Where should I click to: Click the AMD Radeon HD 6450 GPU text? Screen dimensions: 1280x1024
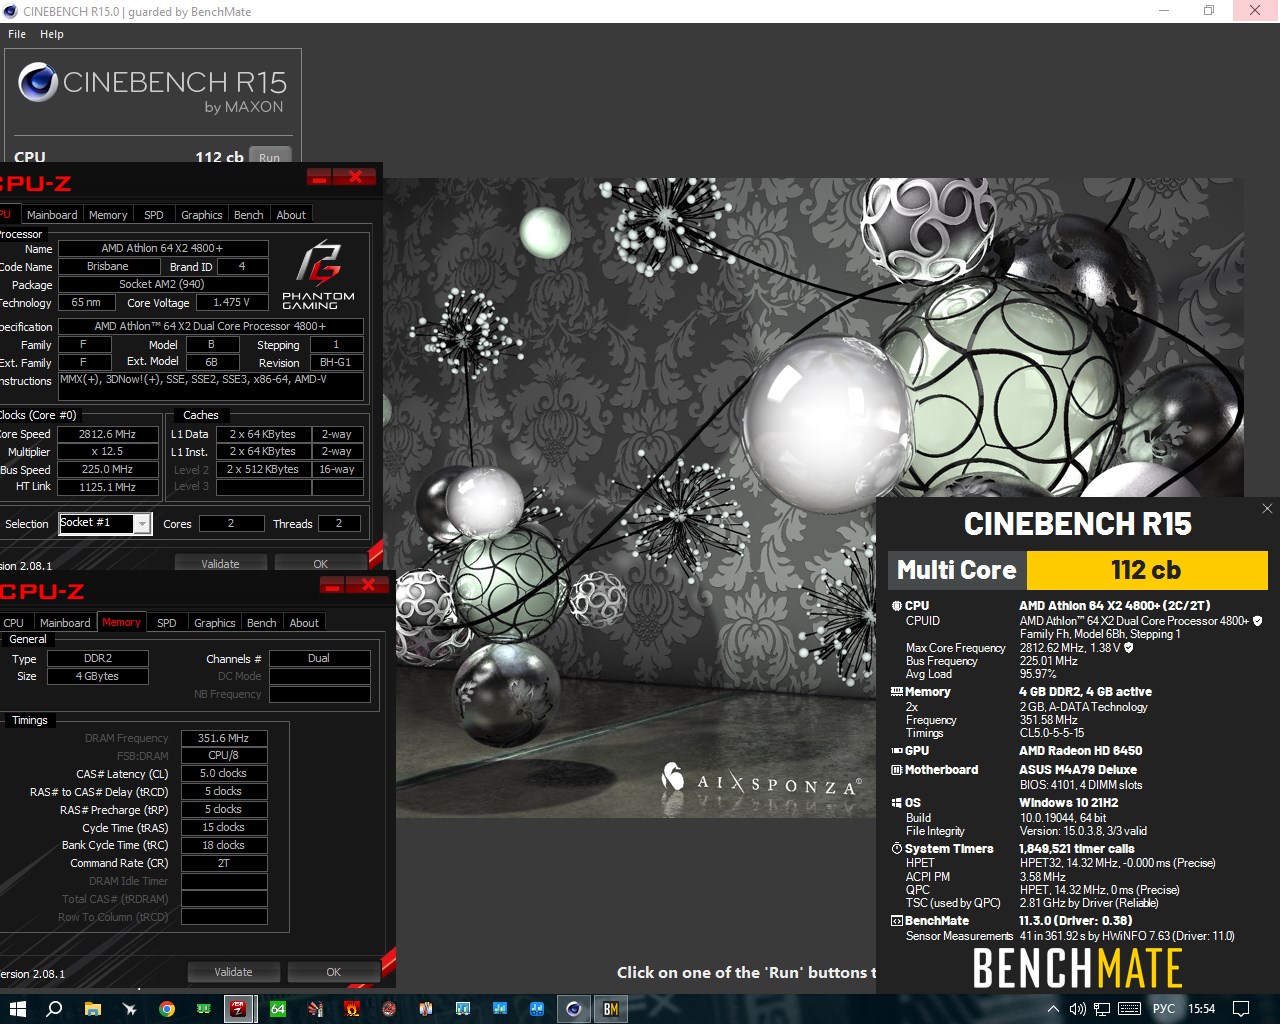[1081, 751]
